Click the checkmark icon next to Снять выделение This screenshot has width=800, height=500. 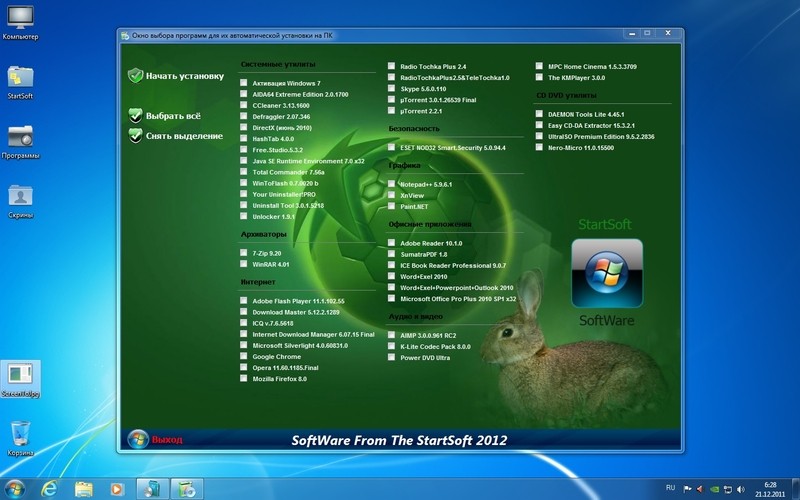(x=135, y=136)
